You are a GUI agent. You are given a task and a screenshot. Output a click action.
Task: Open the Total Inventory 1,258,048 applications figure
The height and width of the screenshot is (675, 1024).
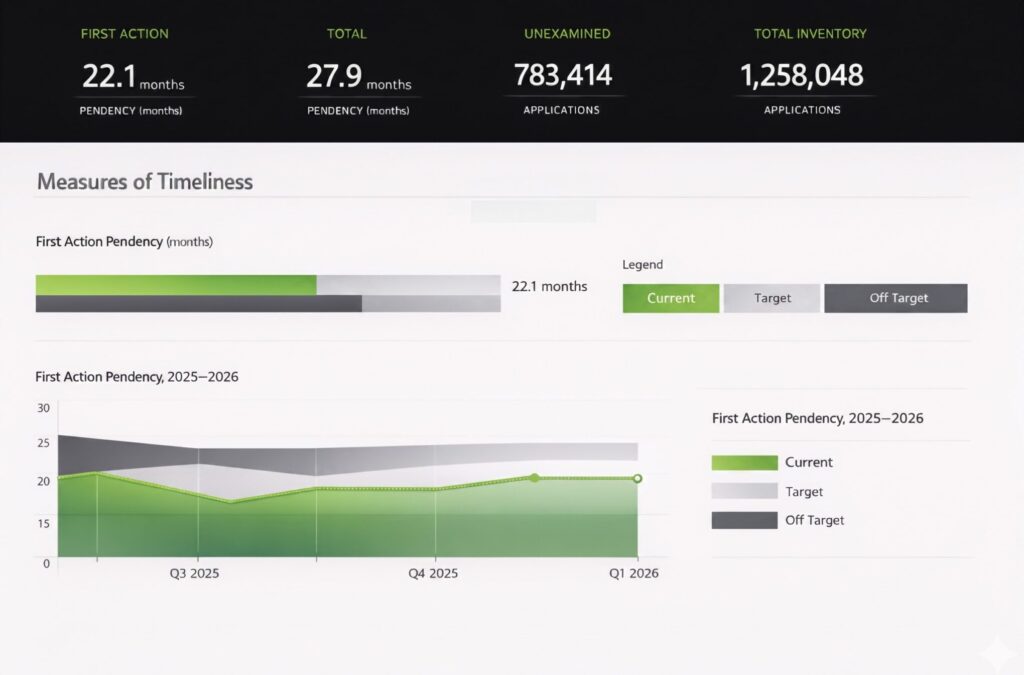(x=801, y=75)
